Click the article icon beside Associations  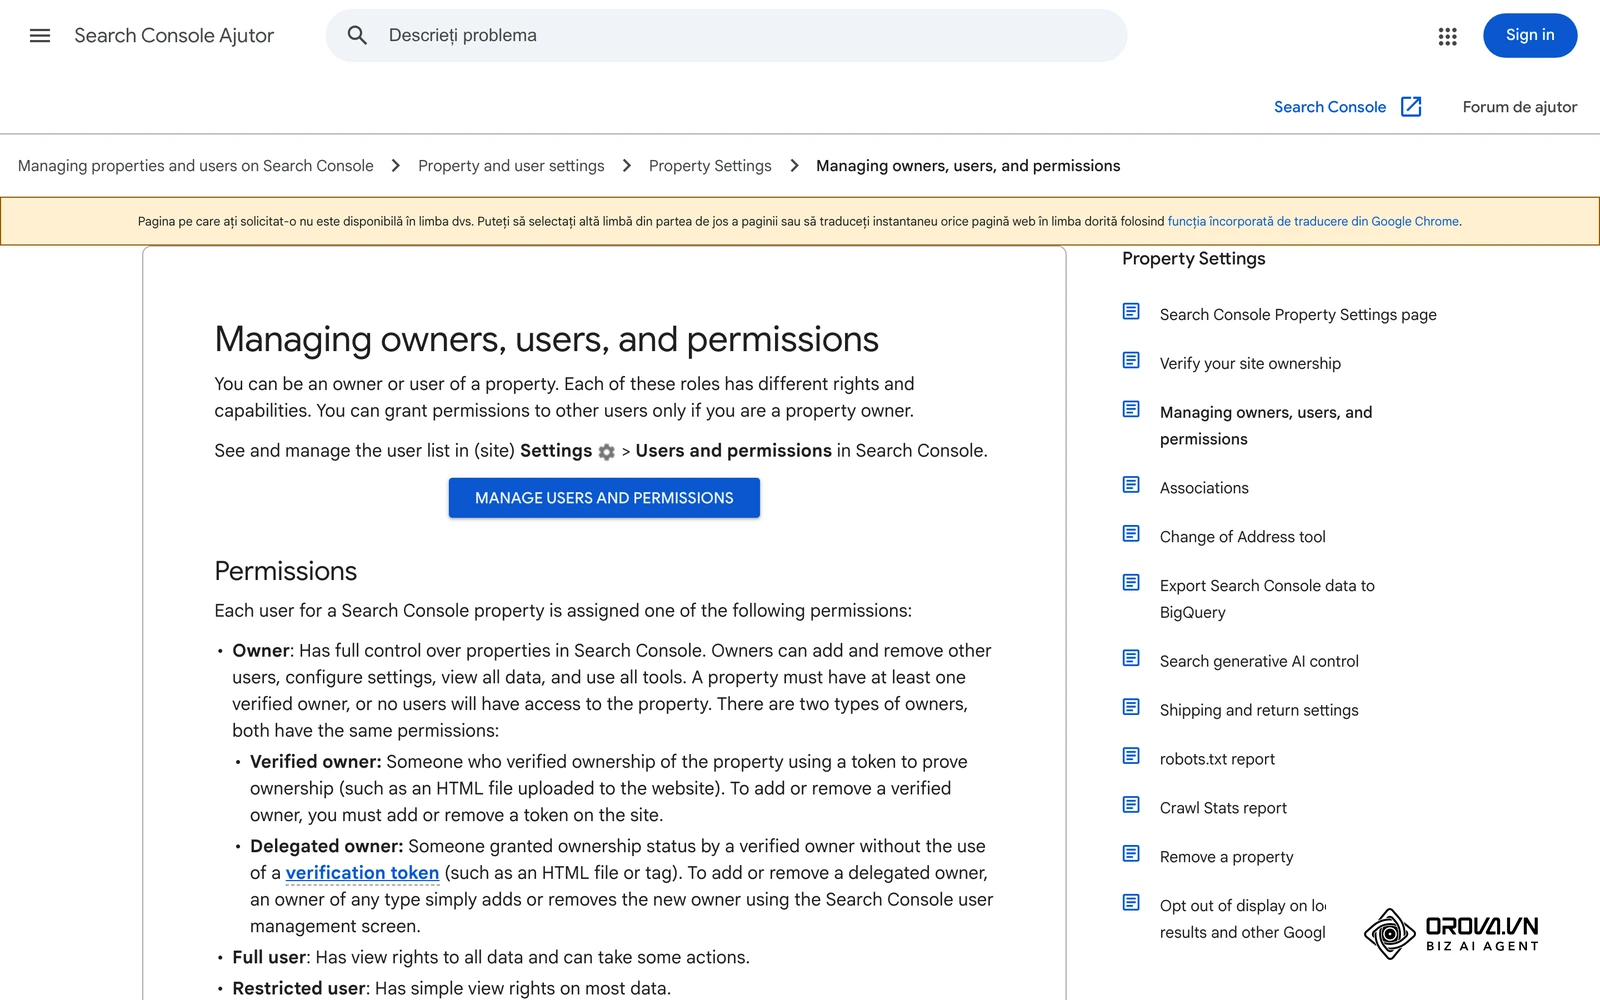click(1131, 485)
